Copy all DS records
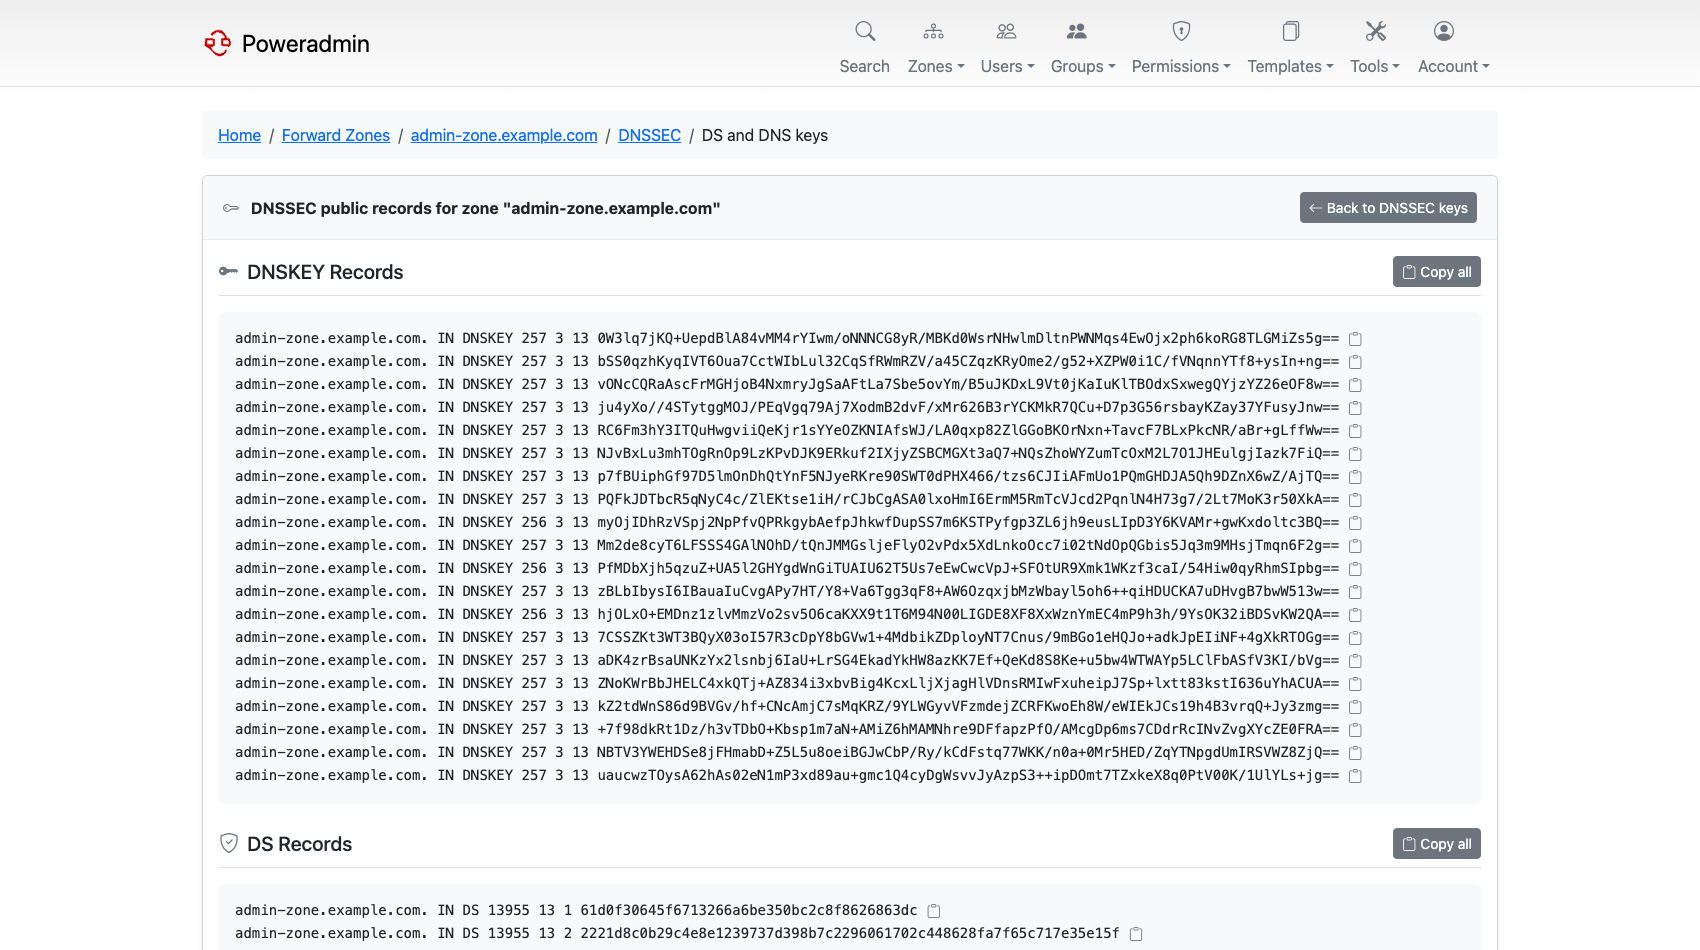This screenshot has width=1700, height=950. (1437, 844)
